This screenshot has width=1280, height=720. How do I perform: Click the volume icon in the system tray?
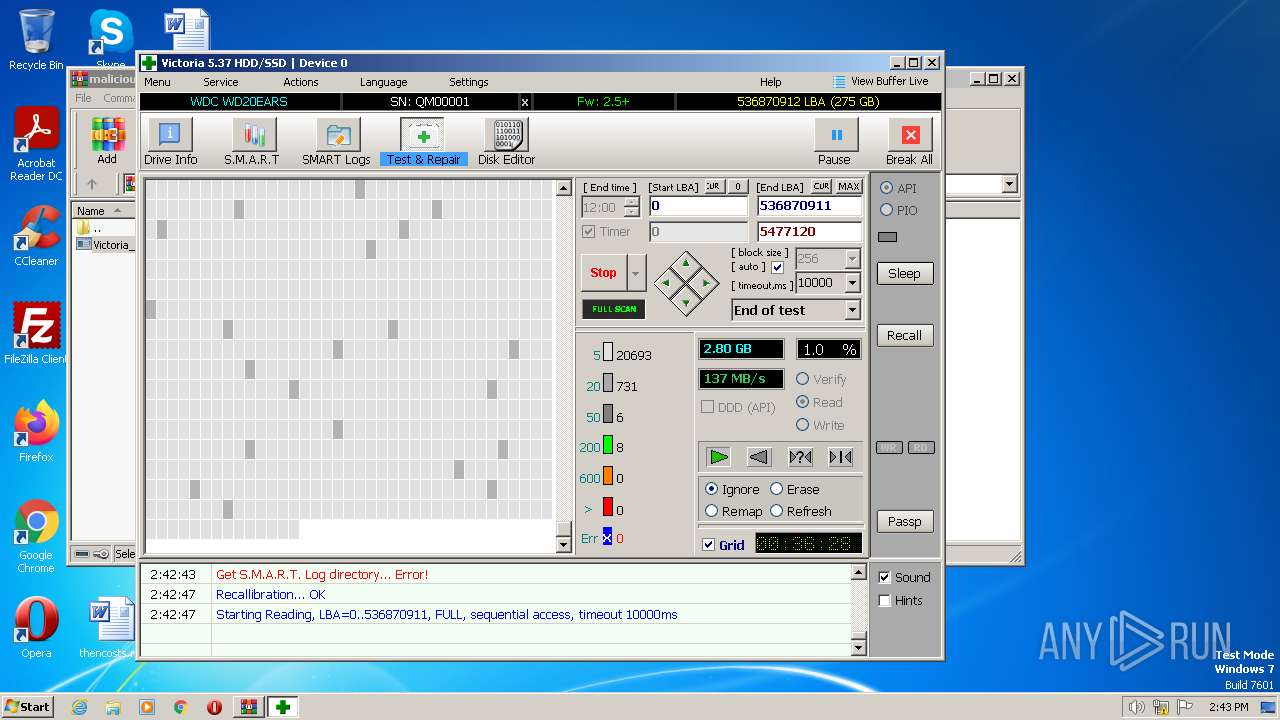[1136, 707]
